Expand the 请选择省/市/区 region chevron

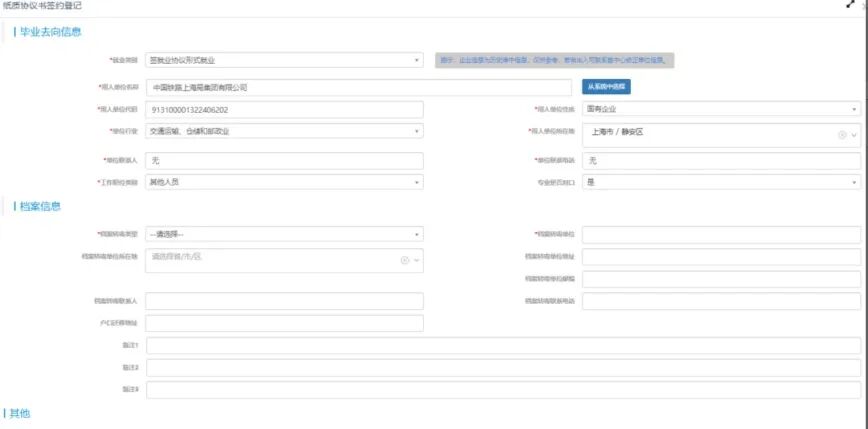[x=417, y=260]
